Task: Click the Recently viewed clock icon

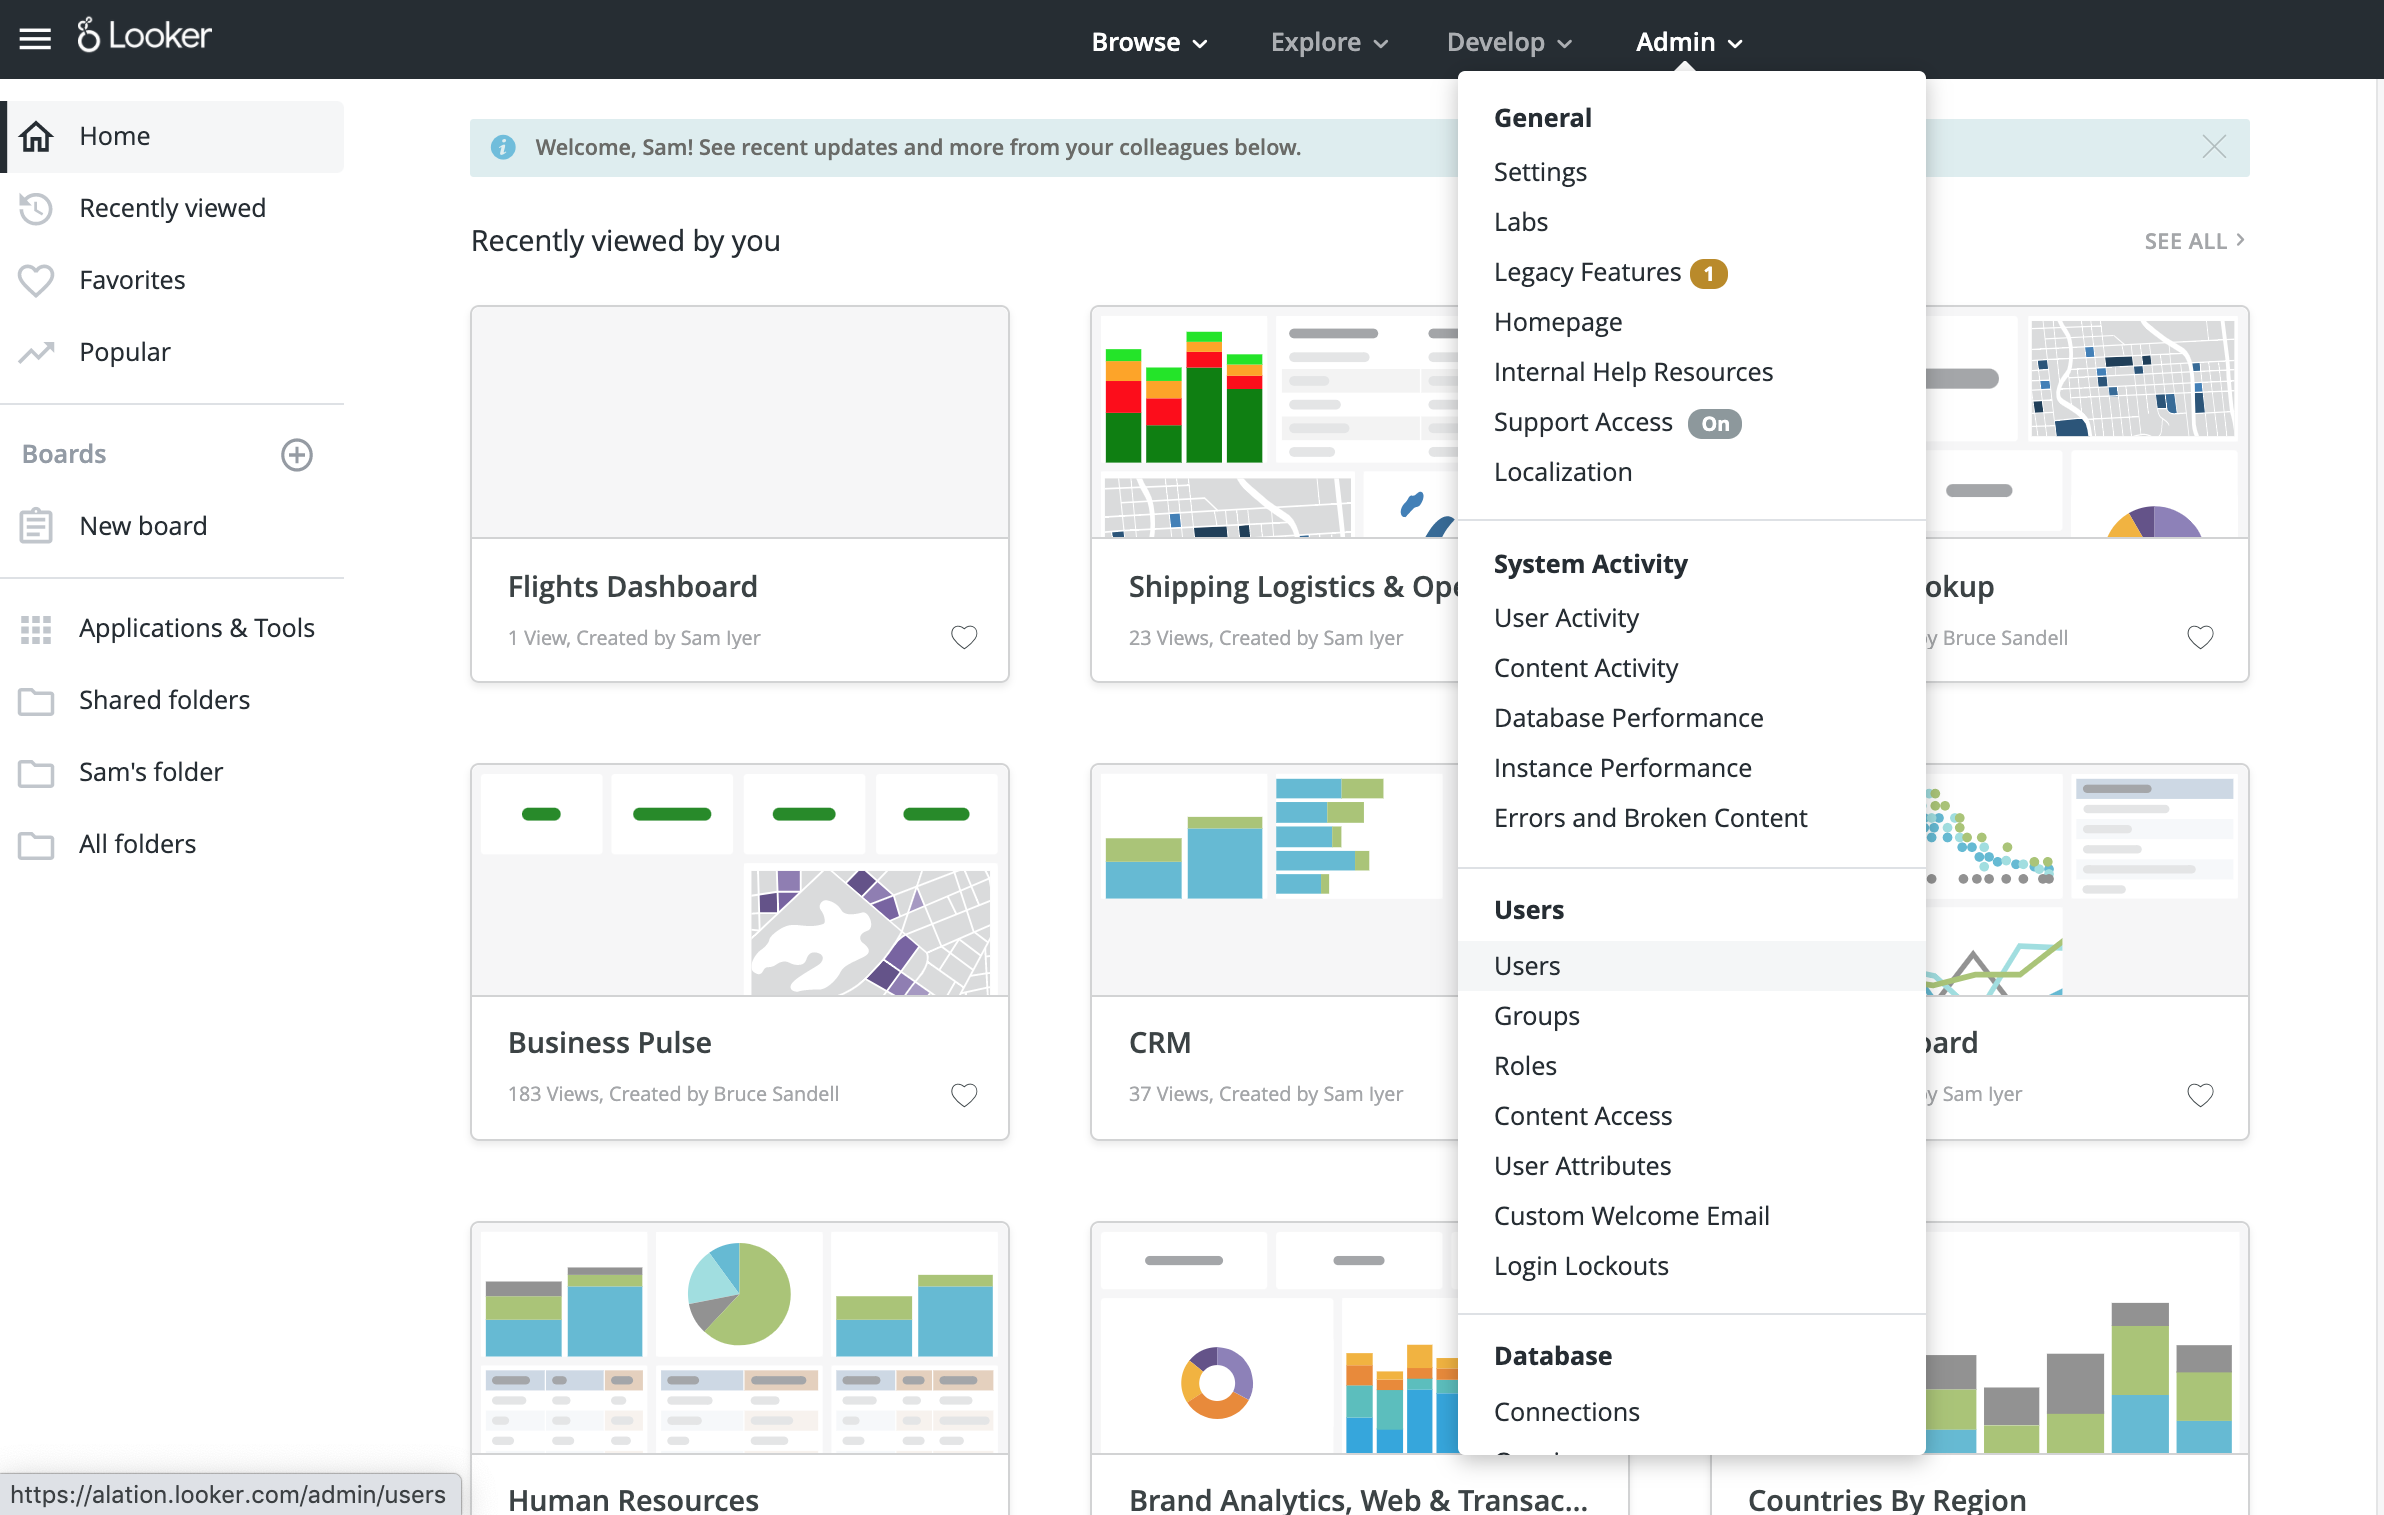Action: [x=36, y=208]
